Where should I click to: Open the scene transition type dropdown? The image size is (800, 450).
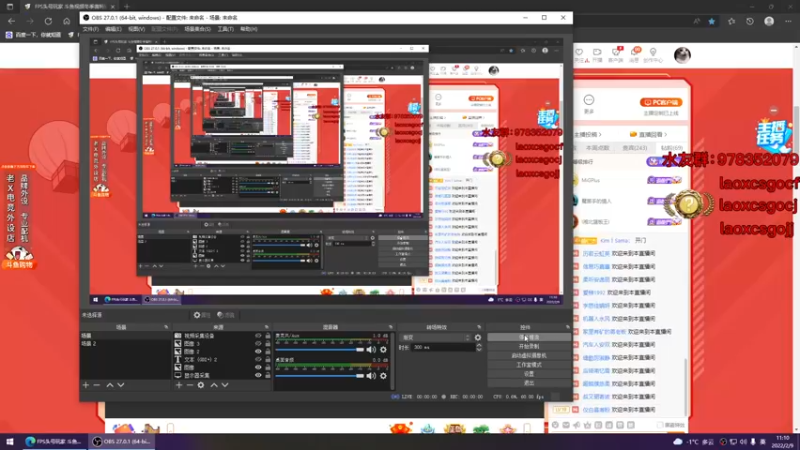436,337
